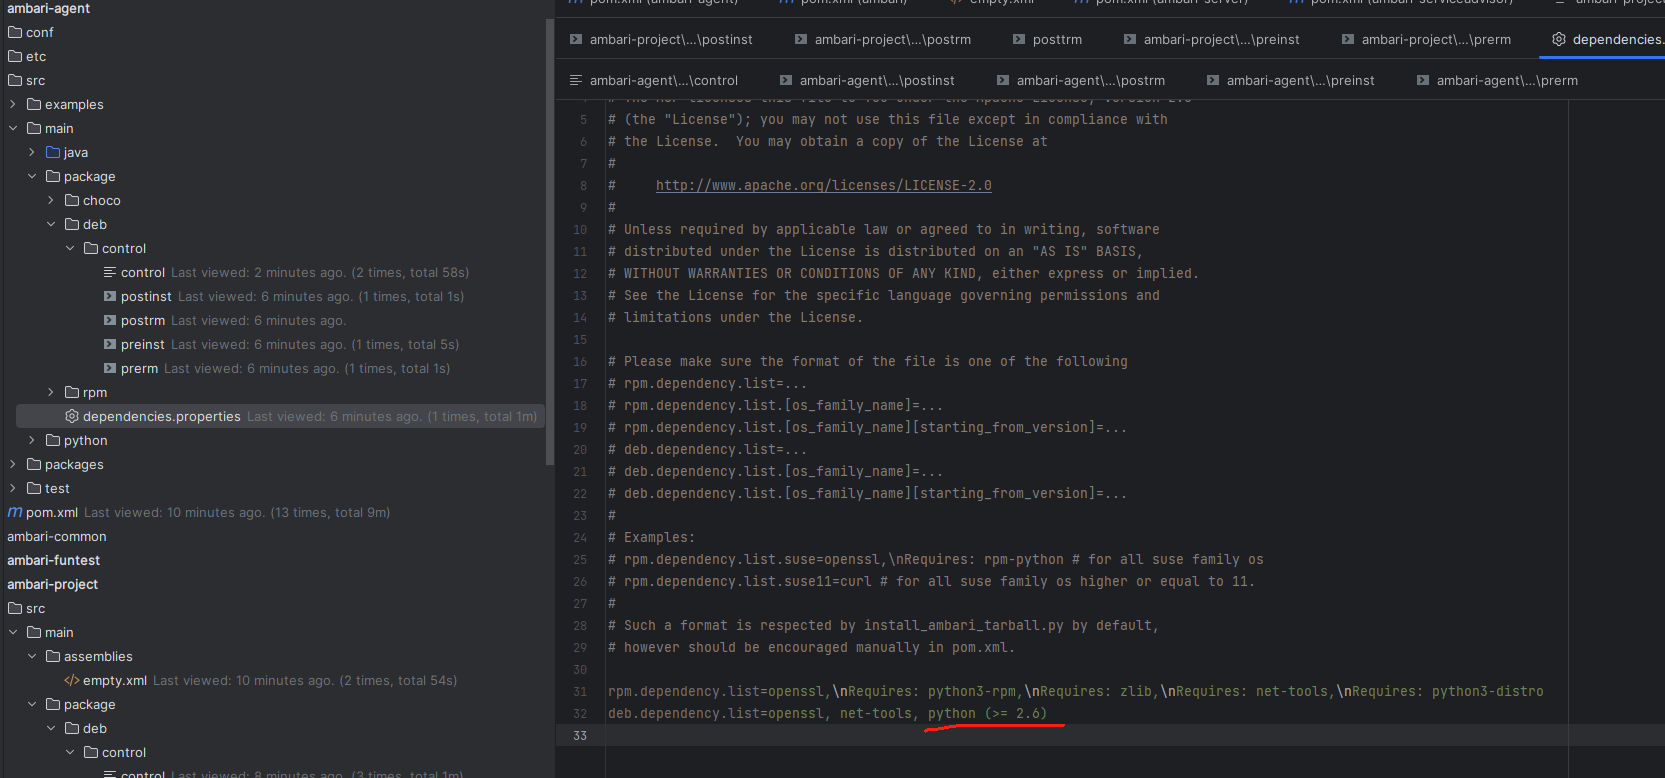The height and width of the screenshot is (778, 1665).
Task: Click the project tree vertical scrollbar
Action: click(x=550, y=242)
